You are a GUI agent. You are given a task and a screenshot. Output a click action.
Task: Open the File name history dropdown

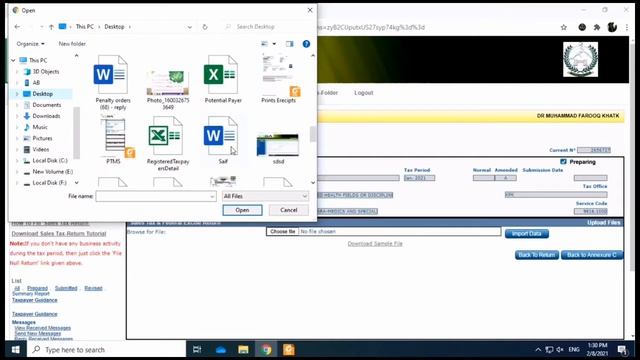tap(212, 196)
